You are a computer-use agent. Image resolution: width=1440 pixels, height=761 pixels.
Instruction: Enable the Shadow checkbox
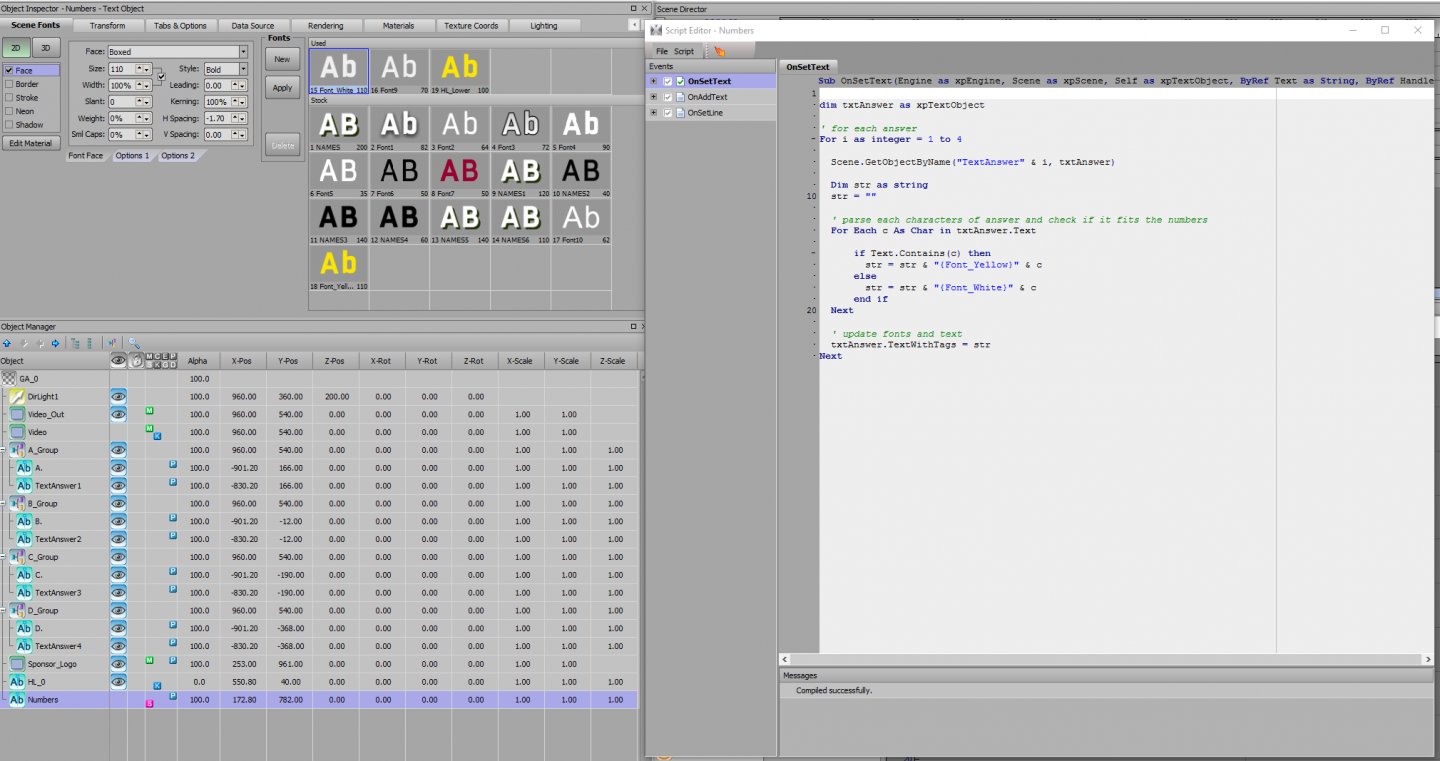pyautogui.click(x=9, y=125)
